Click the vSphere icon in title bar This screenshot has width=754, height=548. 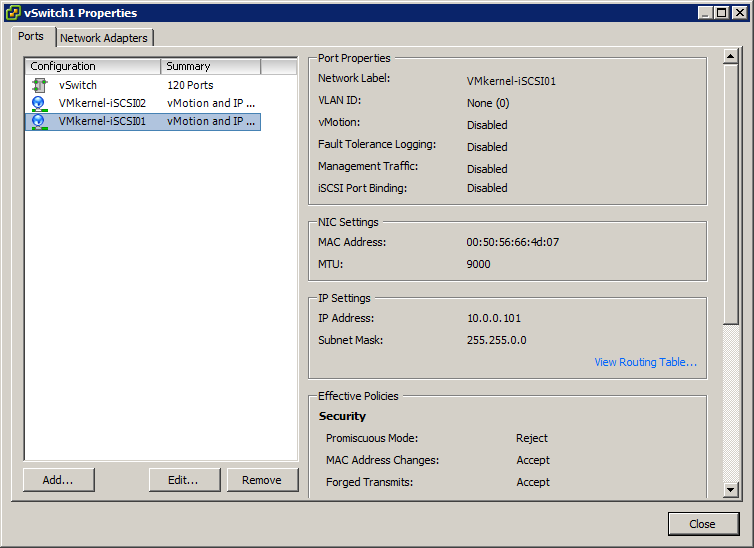click(12, 13)
